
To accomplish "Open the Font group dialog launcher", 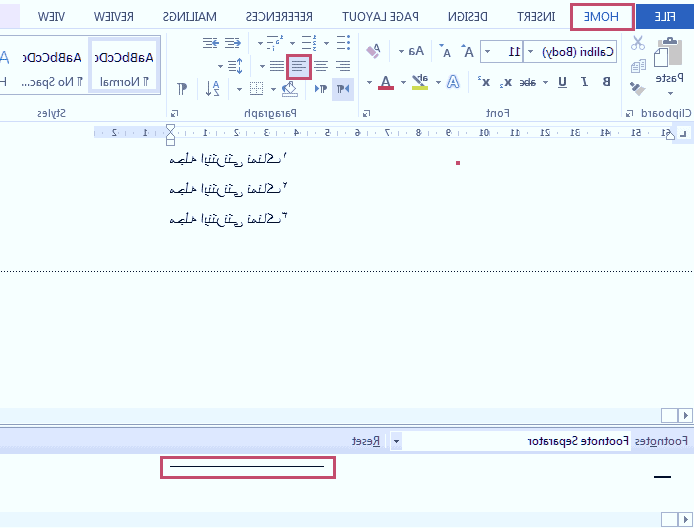I will 366,114.
